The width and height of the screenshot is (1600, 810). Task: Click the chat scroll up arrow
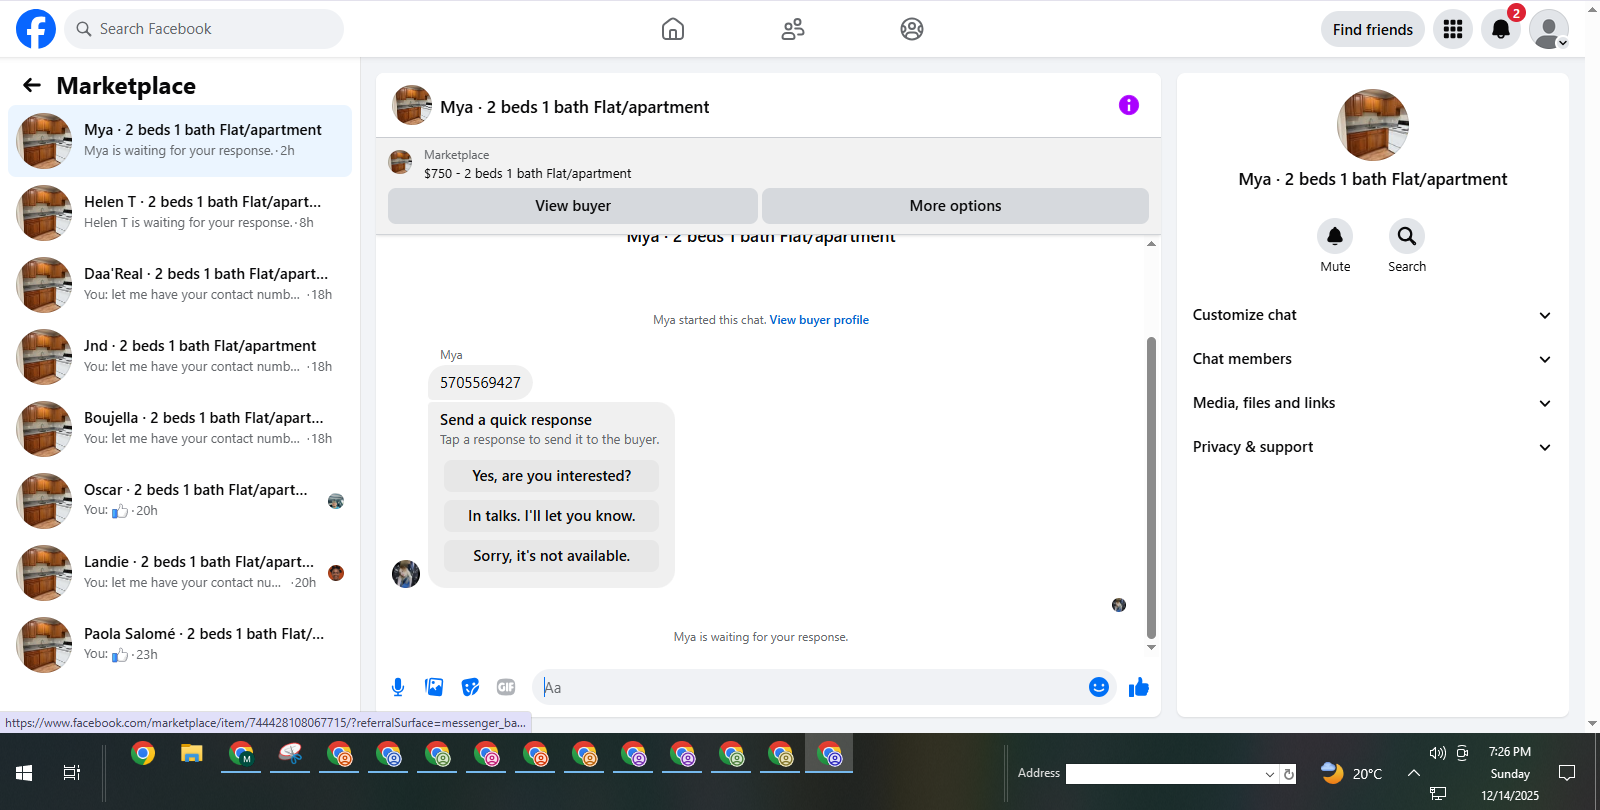[x=1151, y=243]
